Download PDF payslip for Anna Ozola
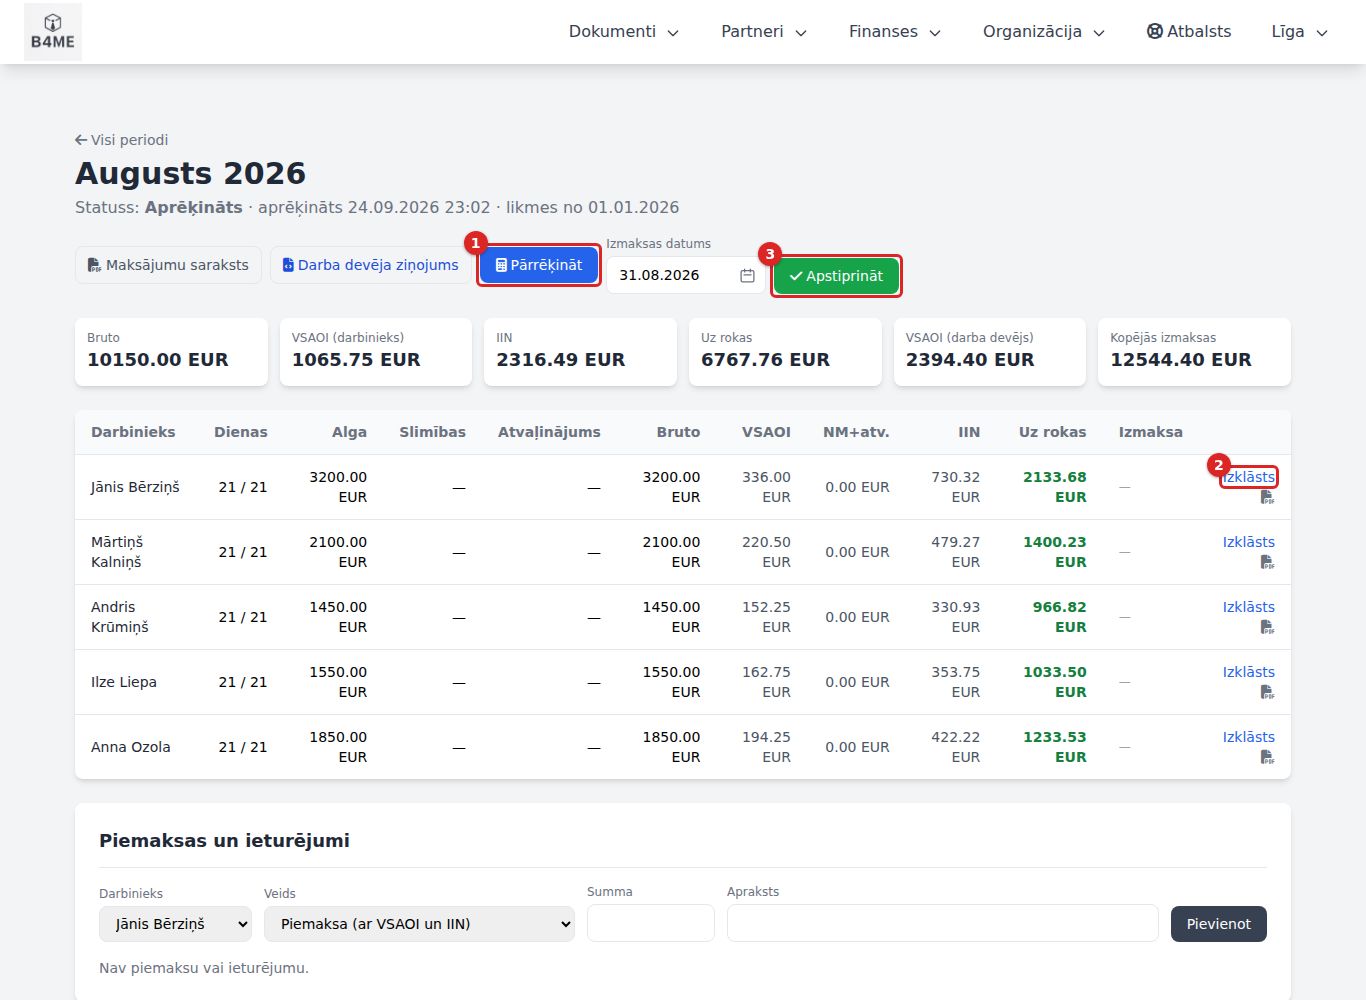The image size is (1366, 1000). pos(1267,757)
